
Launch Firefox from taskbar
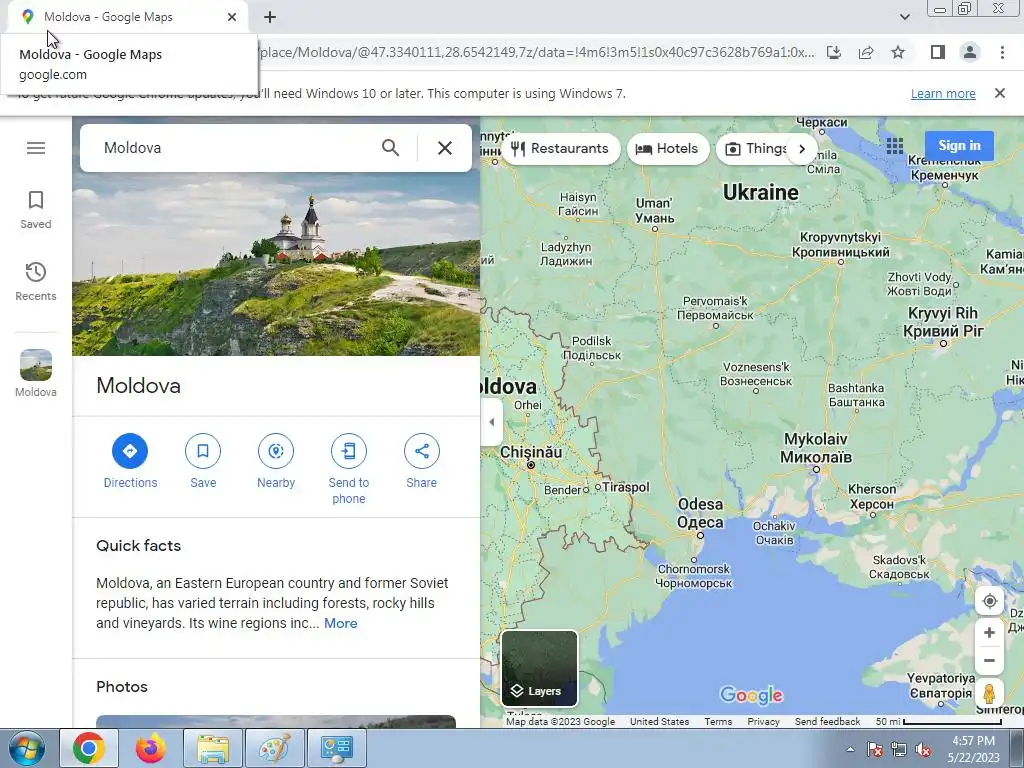[x=151, y=748]
